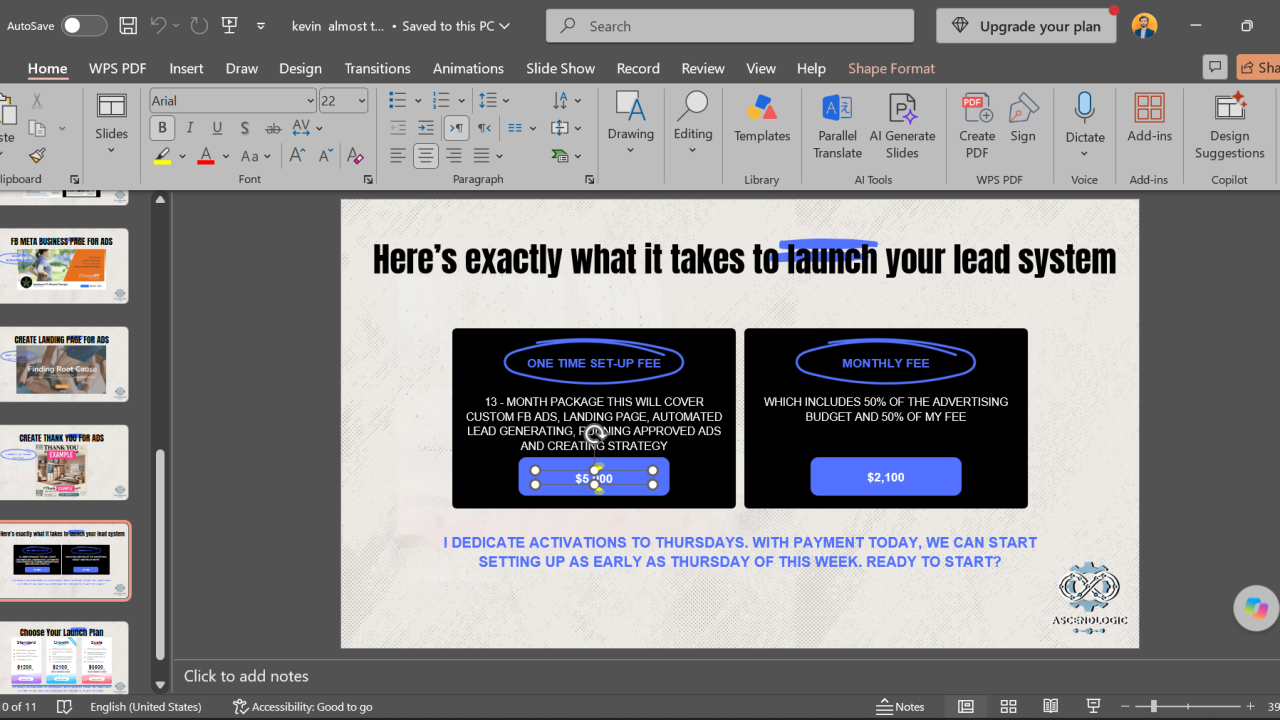The image size is (1280, 720).
Task: Launch AI Generate Slides
Action: 902,127
